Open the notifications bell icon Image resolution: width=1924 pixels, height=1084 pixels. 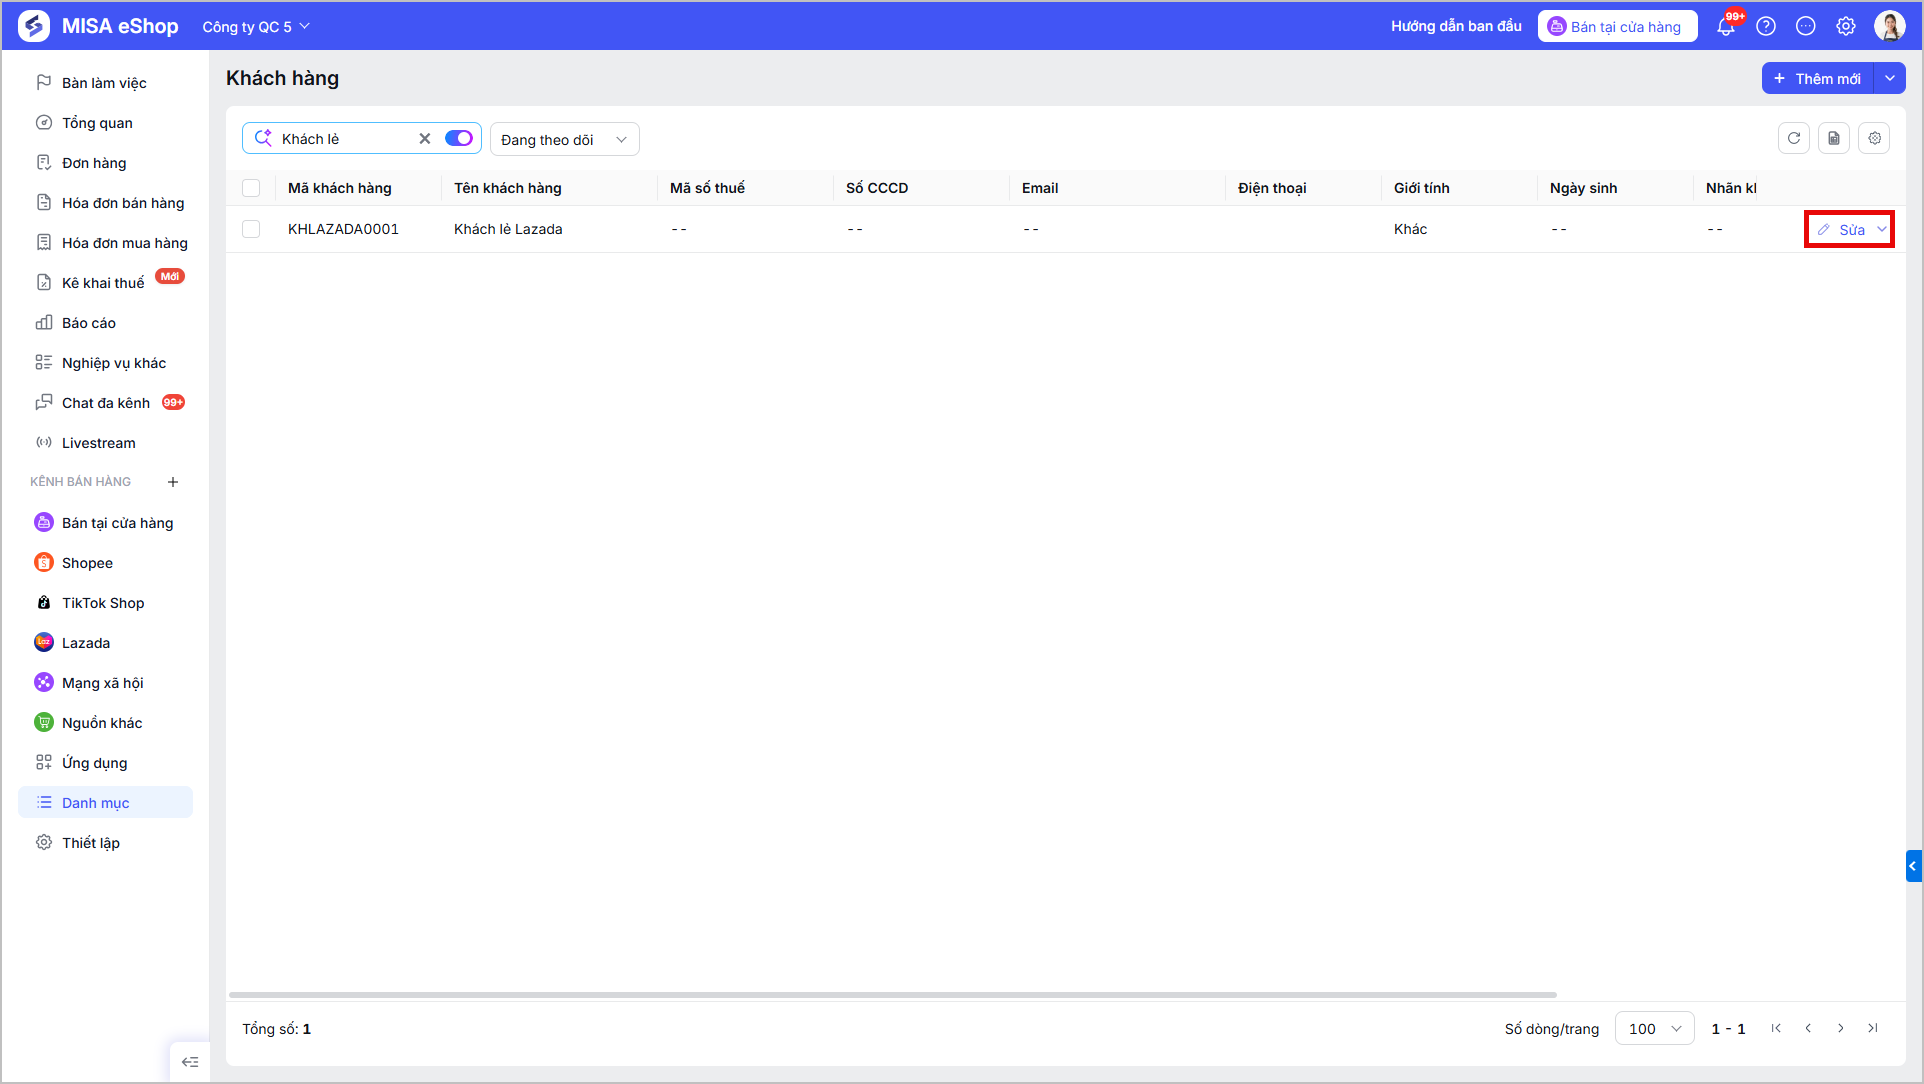point(1726,27)
